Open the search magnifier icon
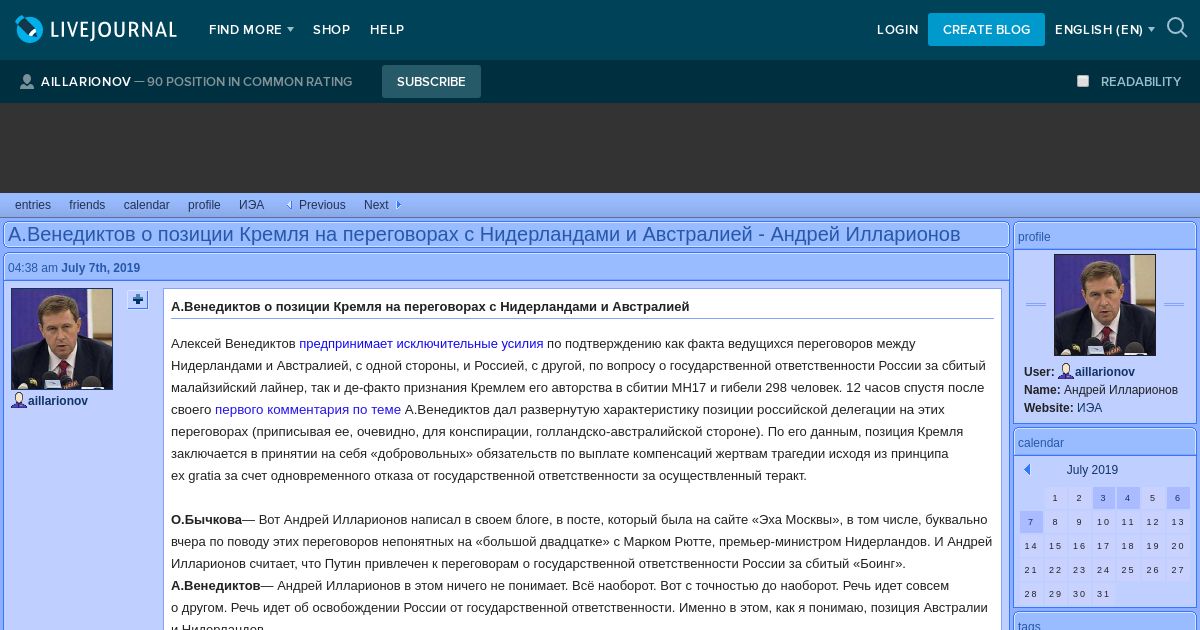Viewport: 1200px width, 630px height. 1177,28
